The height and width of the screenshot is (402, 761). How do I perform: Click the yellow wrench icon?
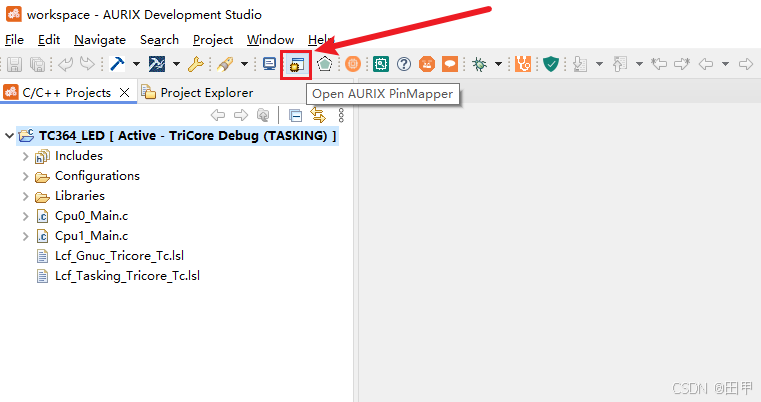tap(196, 64)
